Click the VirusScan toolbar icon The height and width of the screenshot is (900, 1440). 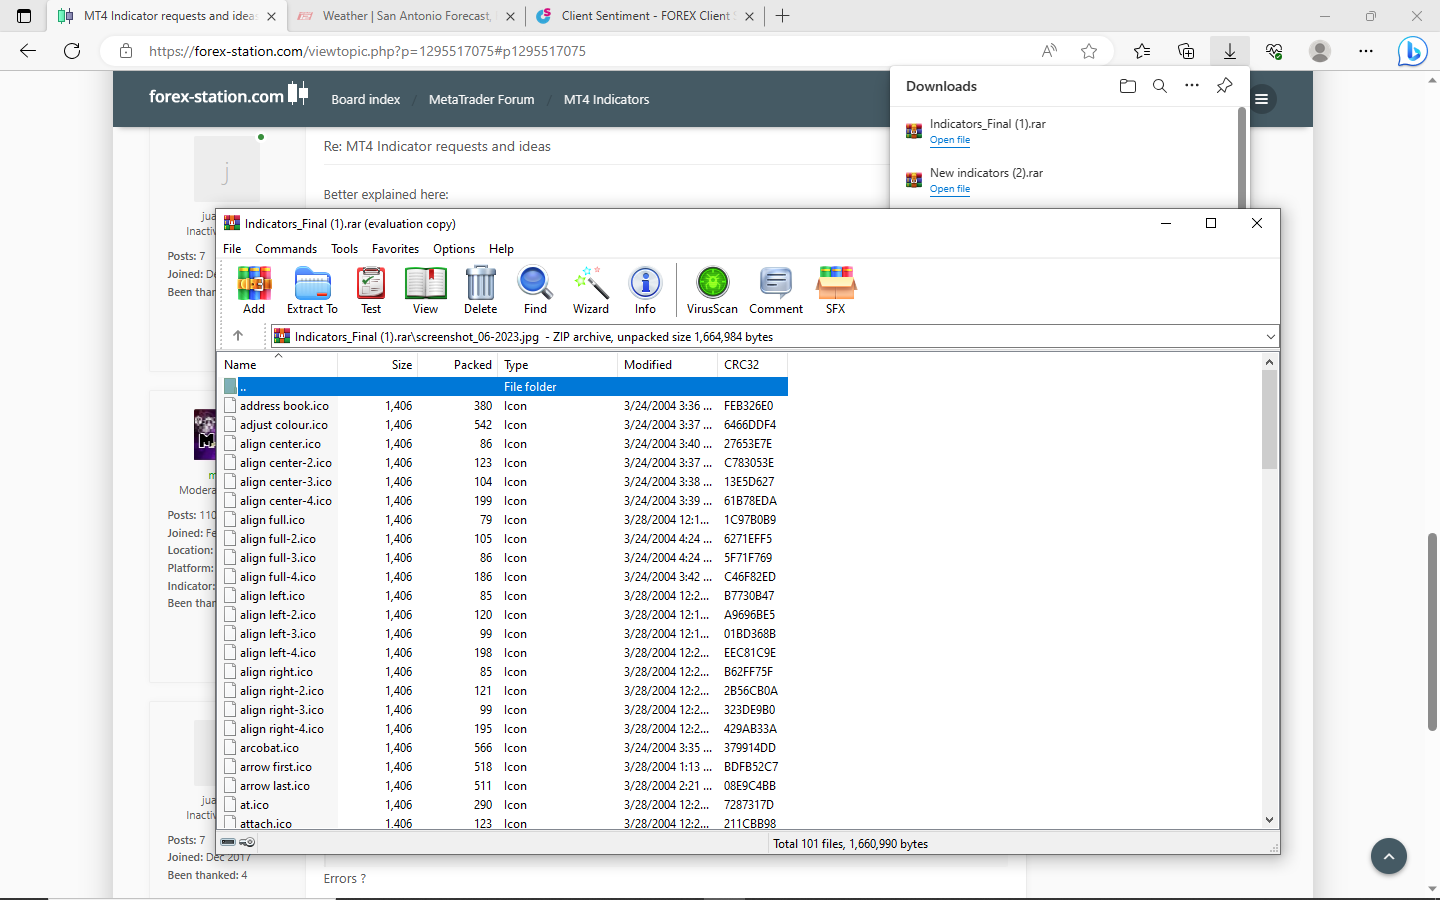(712, 290)
